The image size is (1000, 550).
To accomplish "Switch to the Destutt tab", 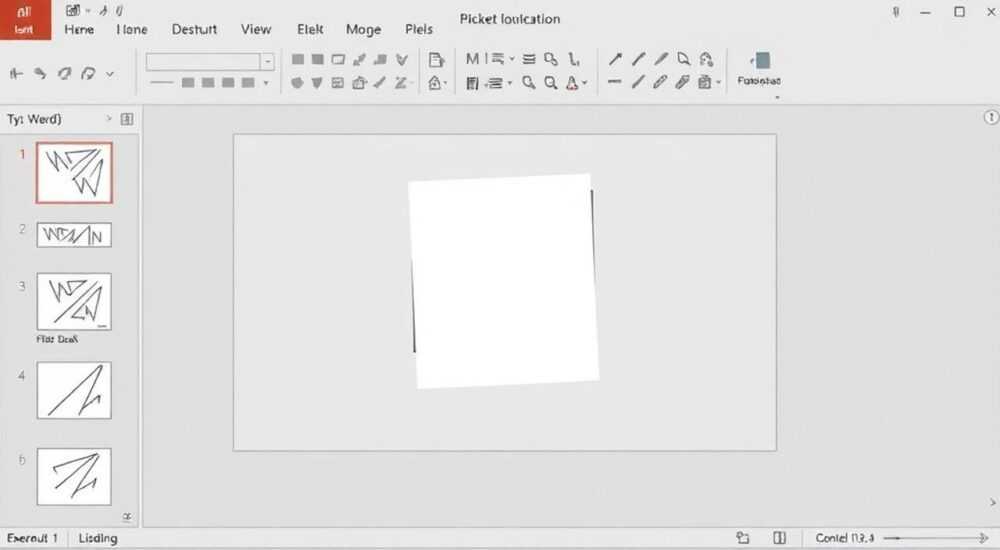I will point(194,29).
